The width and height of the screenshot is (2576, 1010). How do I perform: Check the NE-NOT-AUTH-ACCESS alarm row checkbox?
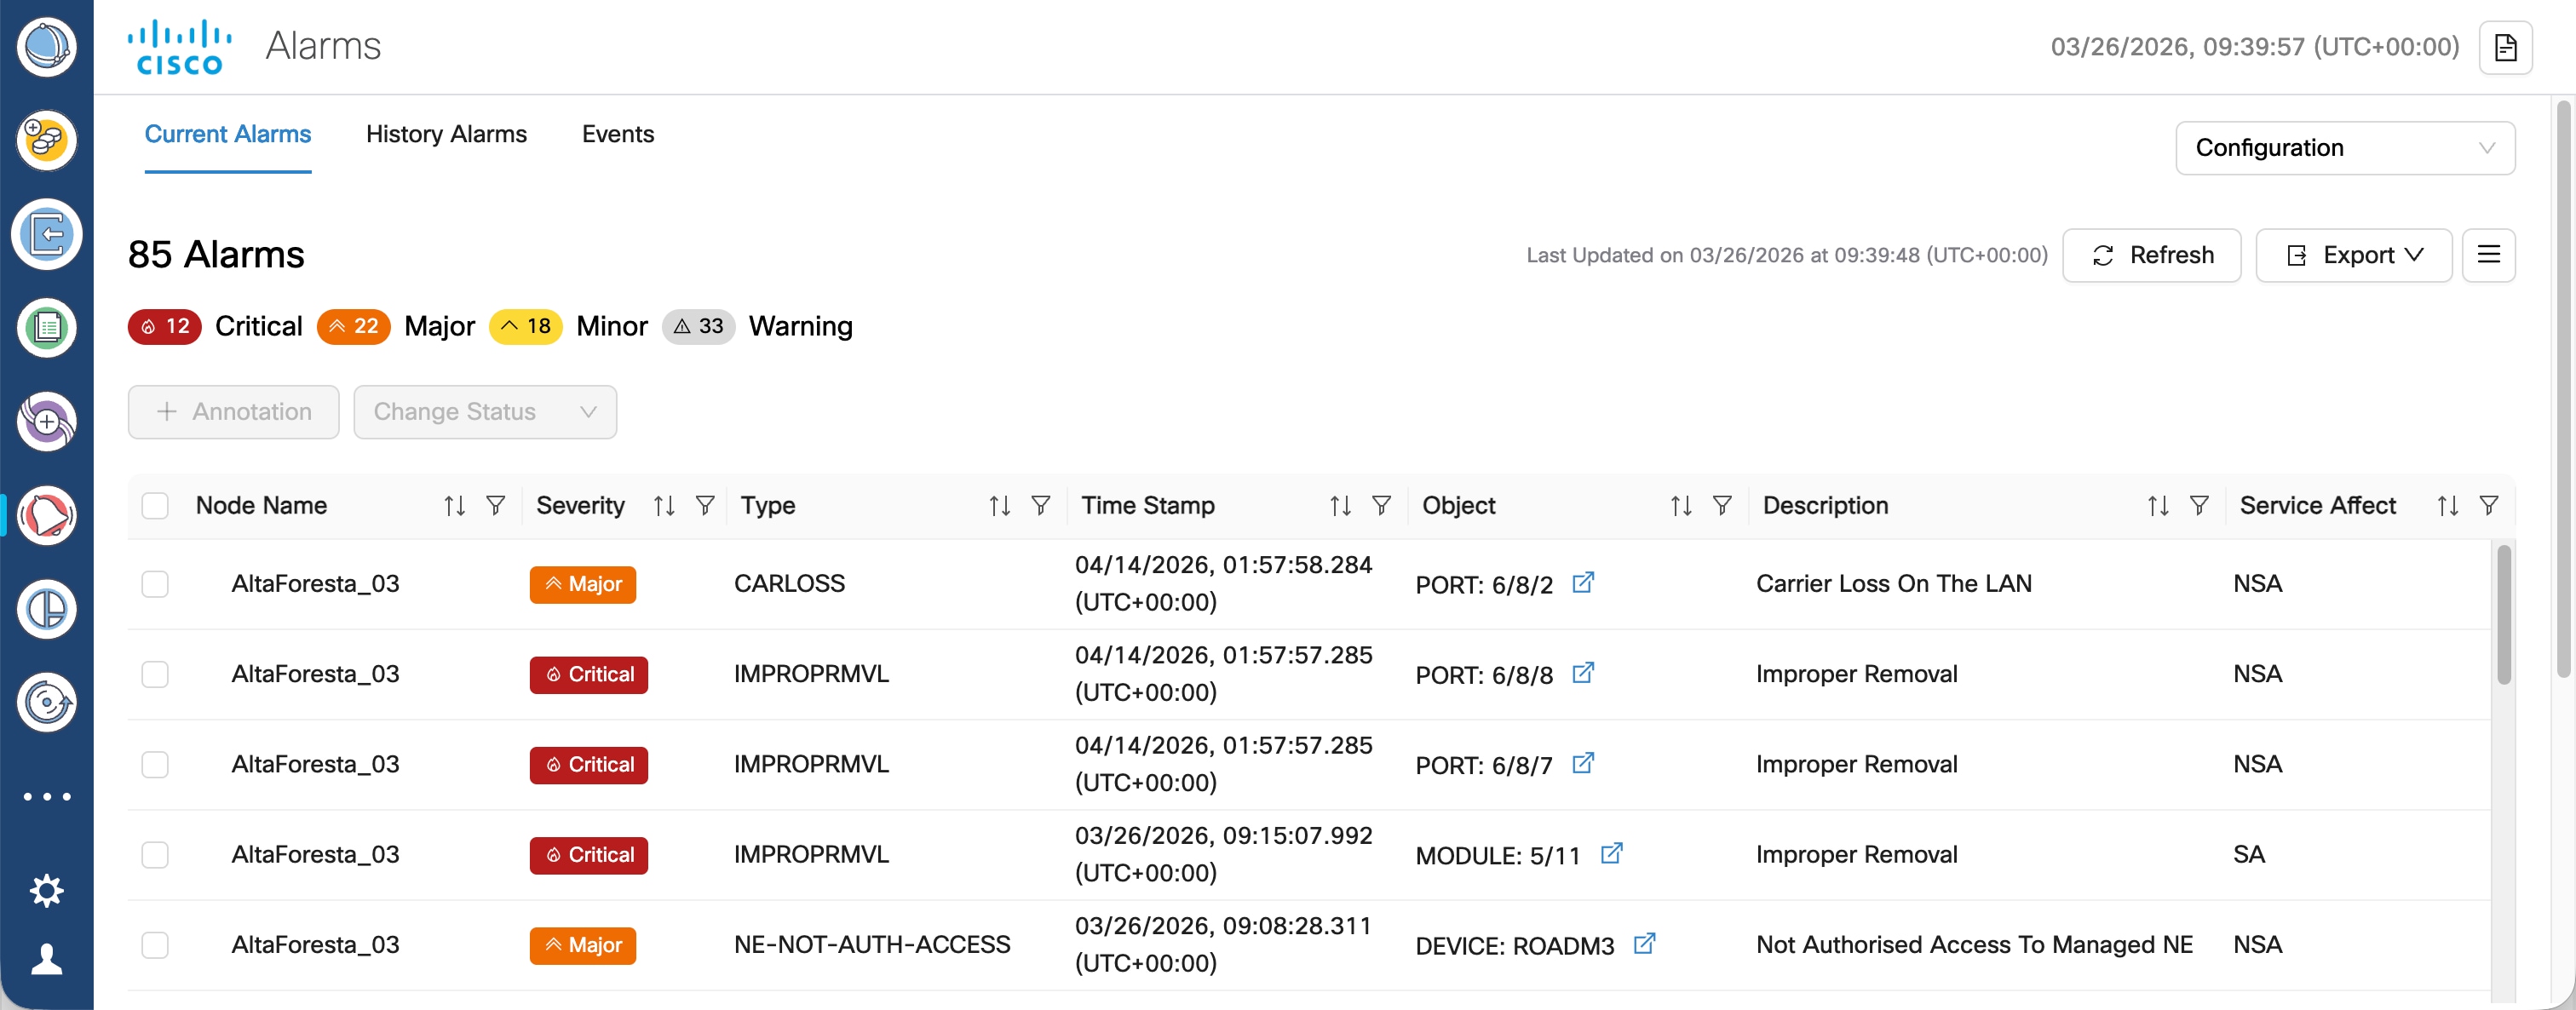pos(155,945)
